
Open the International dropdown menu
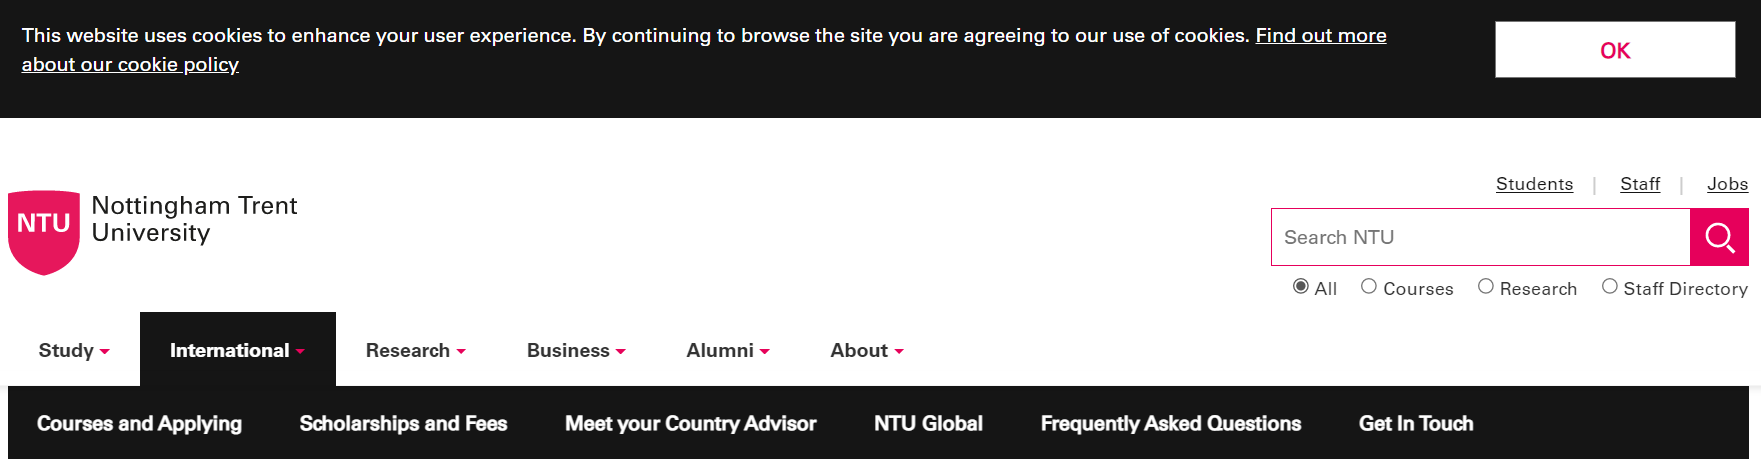pyautogui.click(x=237, y=351)
